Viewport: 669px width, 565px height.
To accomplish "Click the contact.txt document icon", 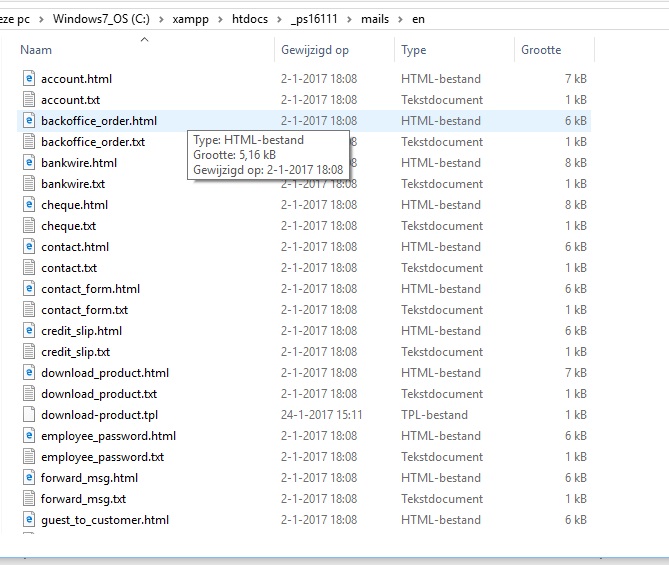I will [x=29, y=268].
